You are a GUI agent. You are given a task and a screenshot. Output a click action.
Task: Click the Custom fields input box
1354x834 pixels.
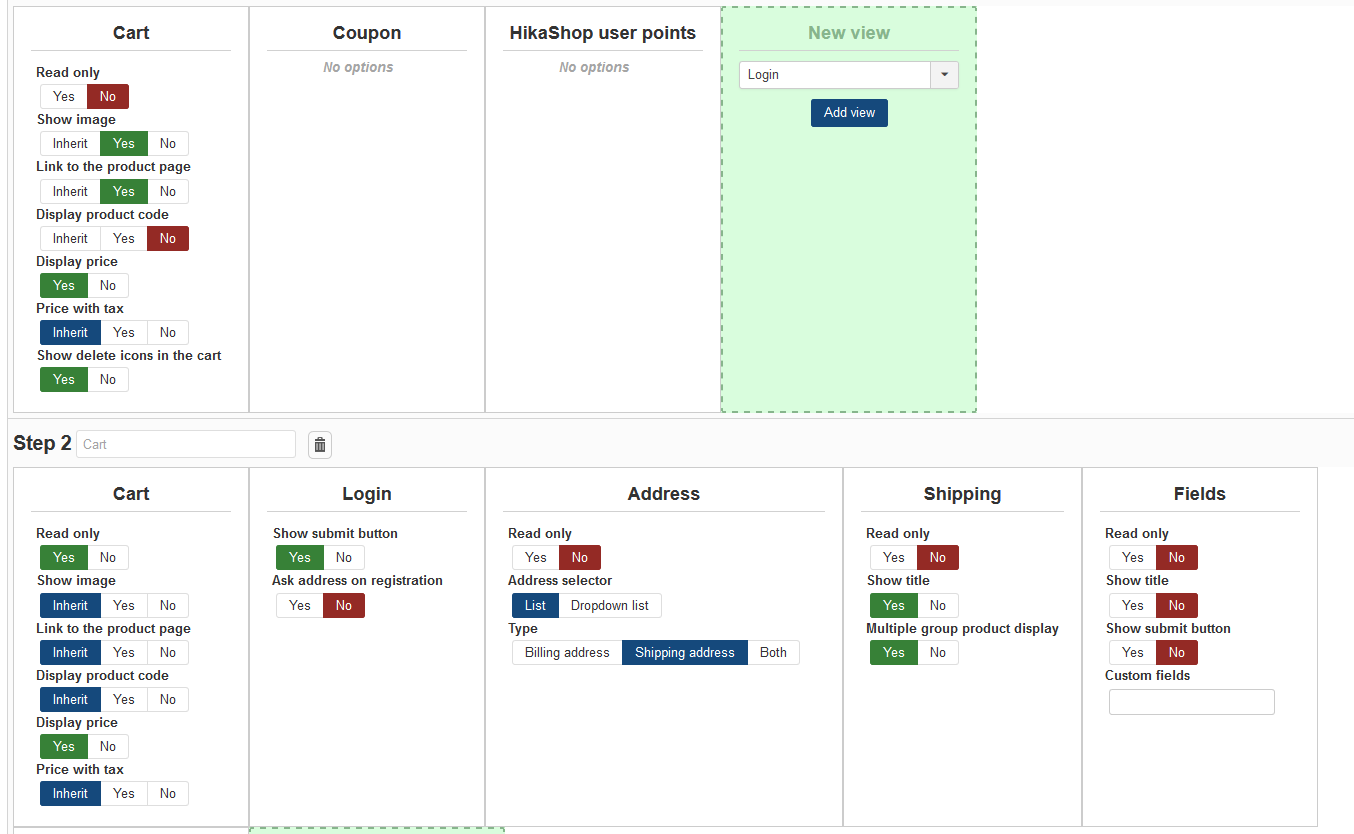click(1192, 702)
